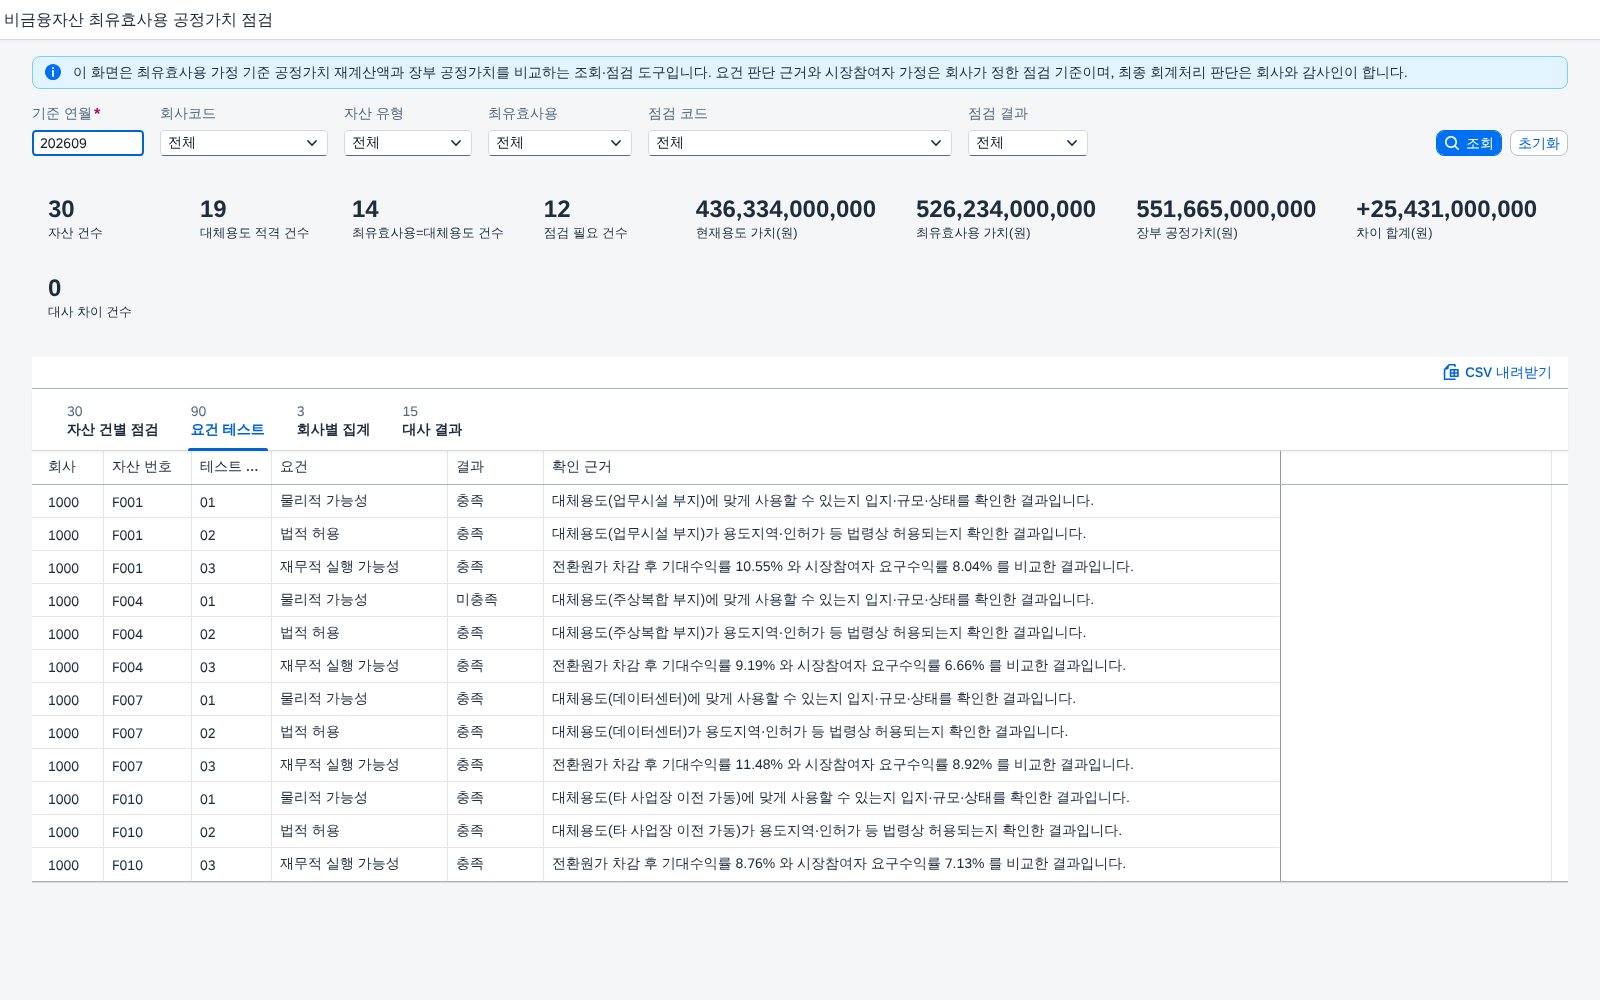Switch to the 대사 결과 tab
The image size is (1600, 1000).
(432, 421)
